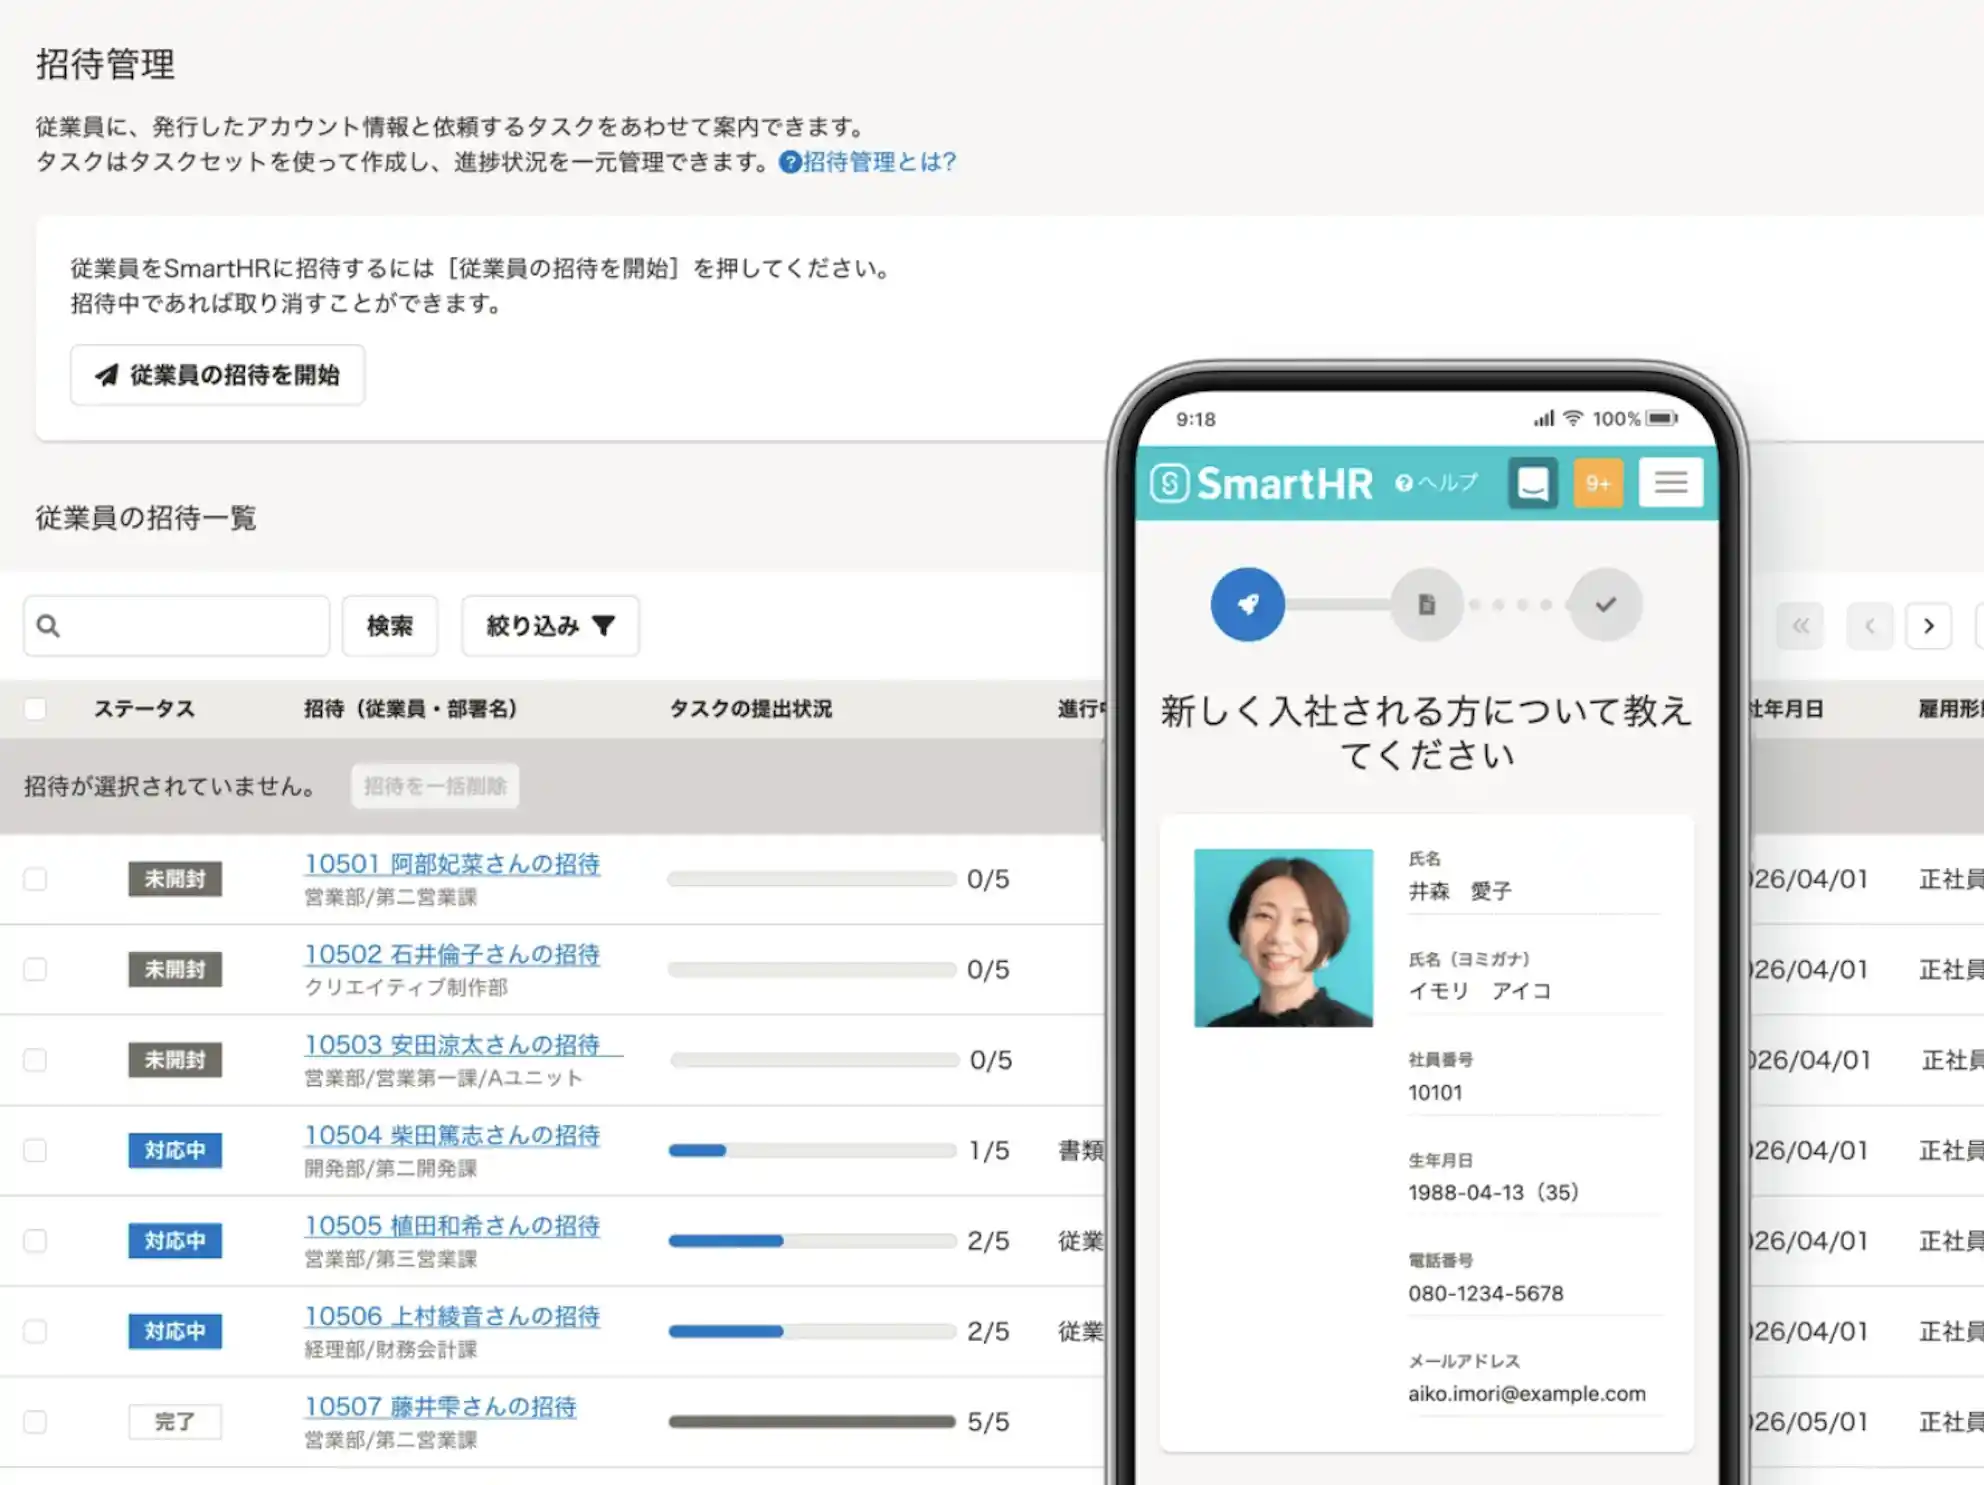The width and height of the screenshot is (1984, 1485).
Task: Click the birthdate 1988-04-13（35）
Action: 1493,1192
